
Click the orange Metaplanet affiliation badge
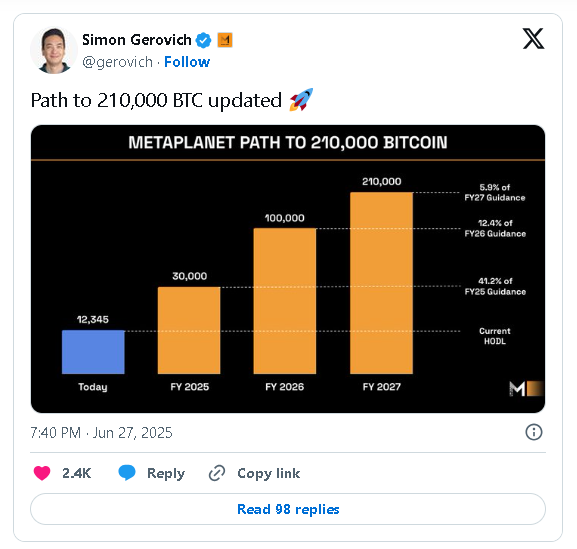pyautogui.click(x=225, y=40)
